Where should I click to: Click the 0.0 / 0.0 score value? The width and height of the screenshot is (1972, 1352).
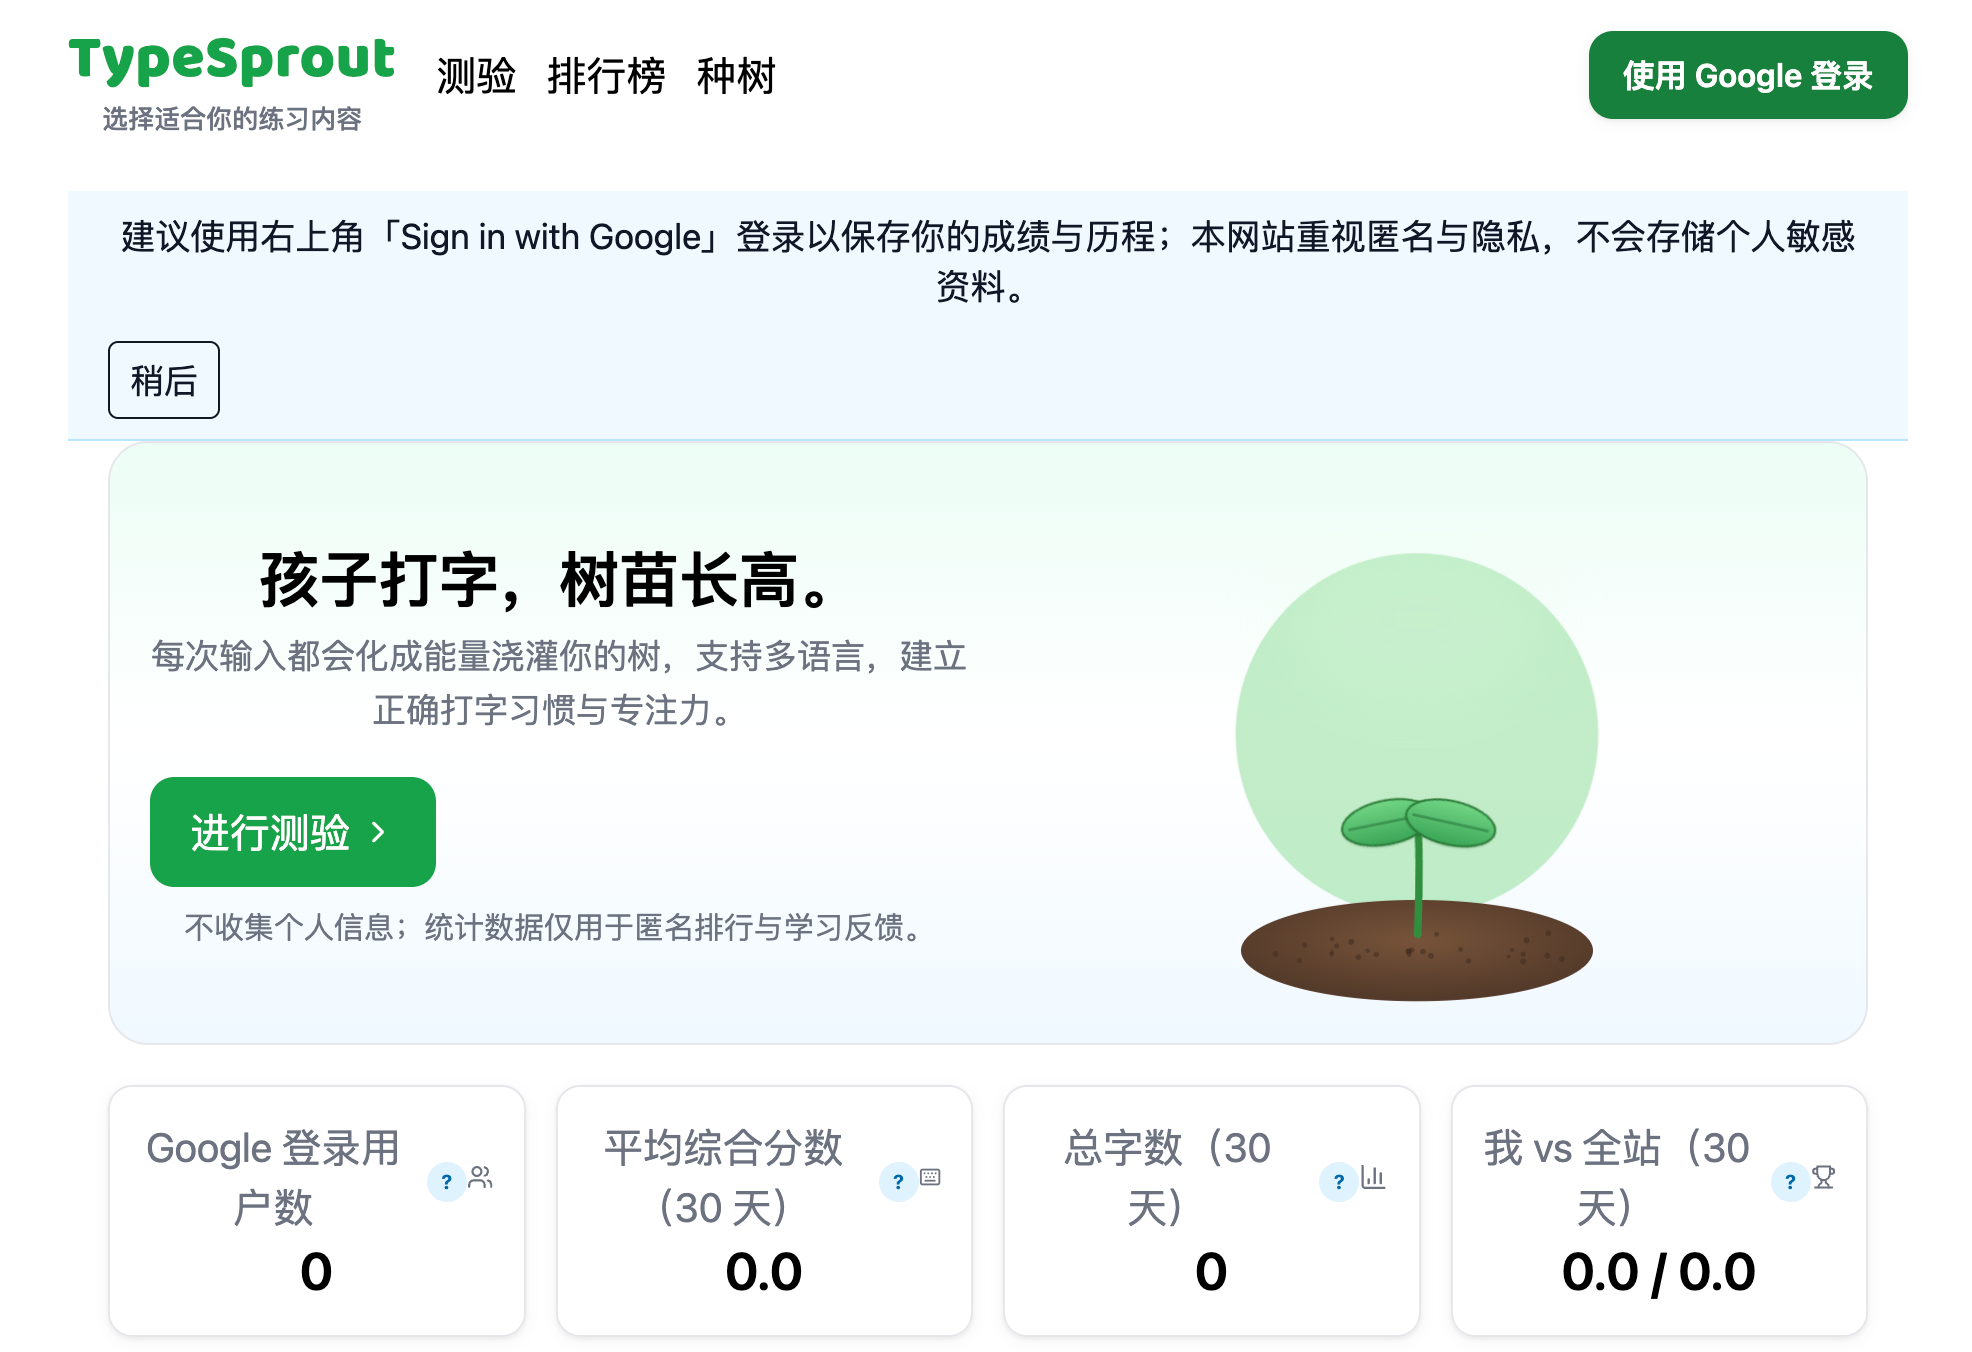pos(1658,1271)
